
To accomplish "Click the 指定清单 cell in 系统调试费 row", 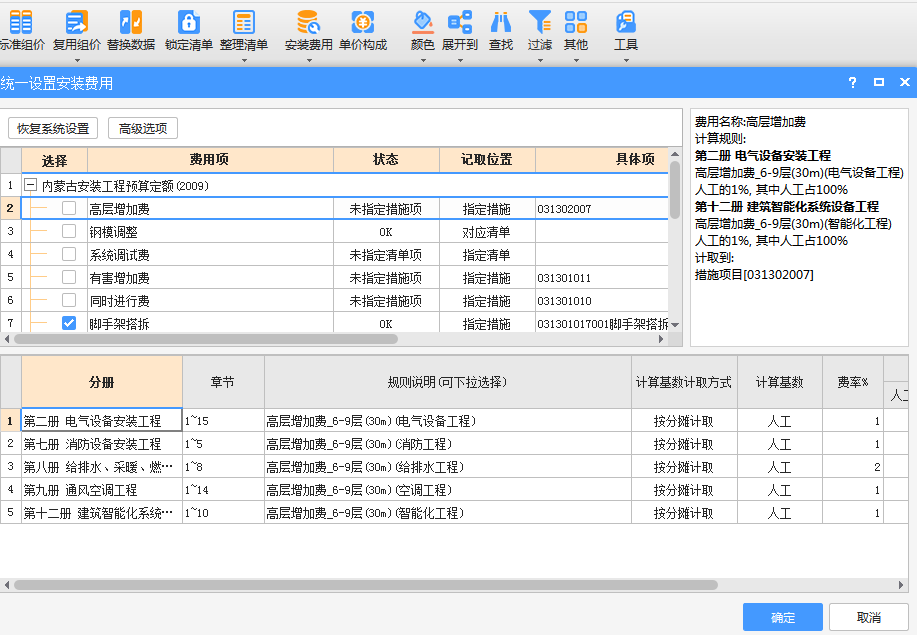I will coord(487,255).
